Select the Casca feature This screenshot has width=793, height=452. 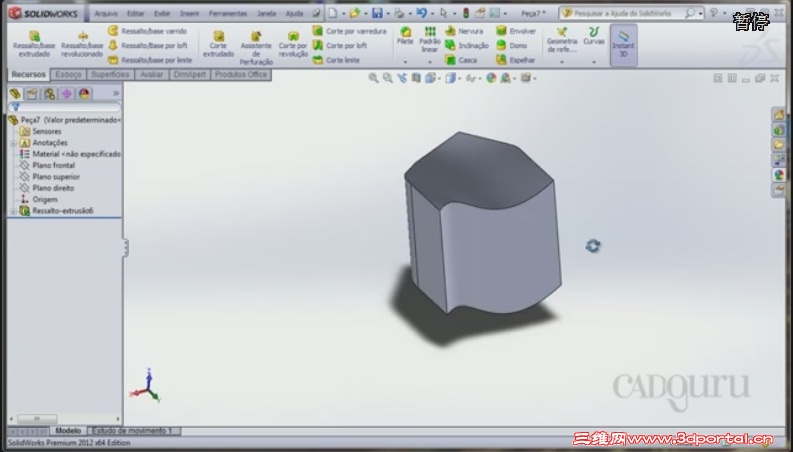[x=461, y=60]
